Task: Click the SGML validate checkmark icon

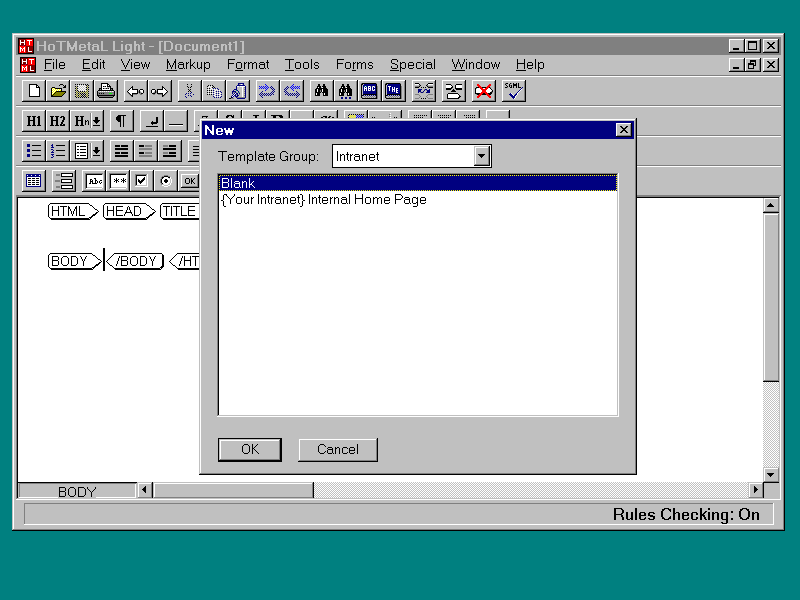Action: pyautogui.click(x=514, y=91)
